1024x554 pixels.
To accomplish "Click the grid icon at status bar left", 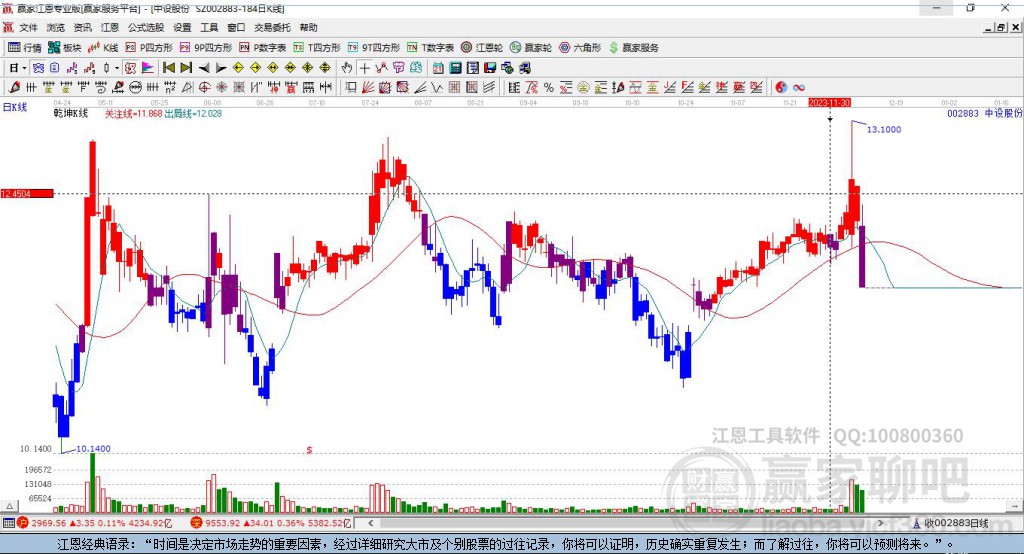I will [x=8, y=523].
